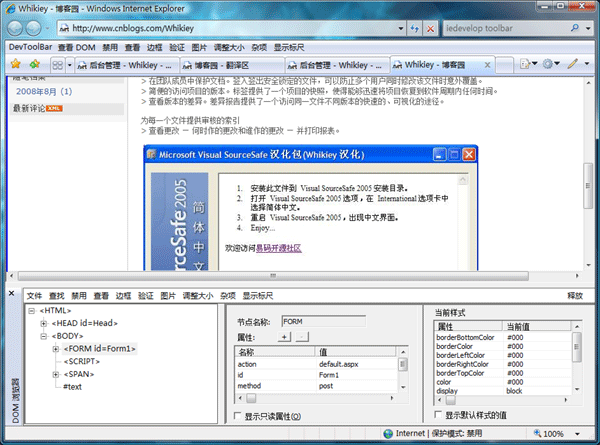Click the 名称 column header in attributes
The height and width of the screenshot is (445, 600).
(x=274, y=352)
